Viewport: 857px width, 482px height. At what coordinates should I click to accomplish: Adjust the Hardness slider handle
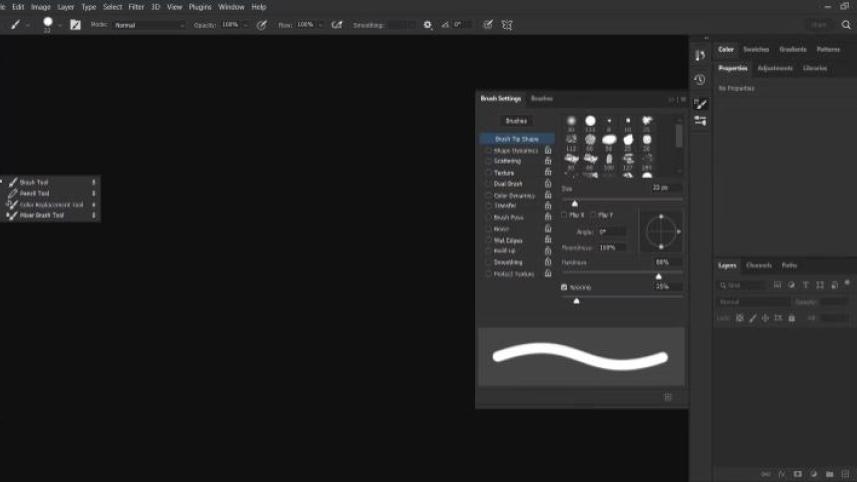[658, 276]
